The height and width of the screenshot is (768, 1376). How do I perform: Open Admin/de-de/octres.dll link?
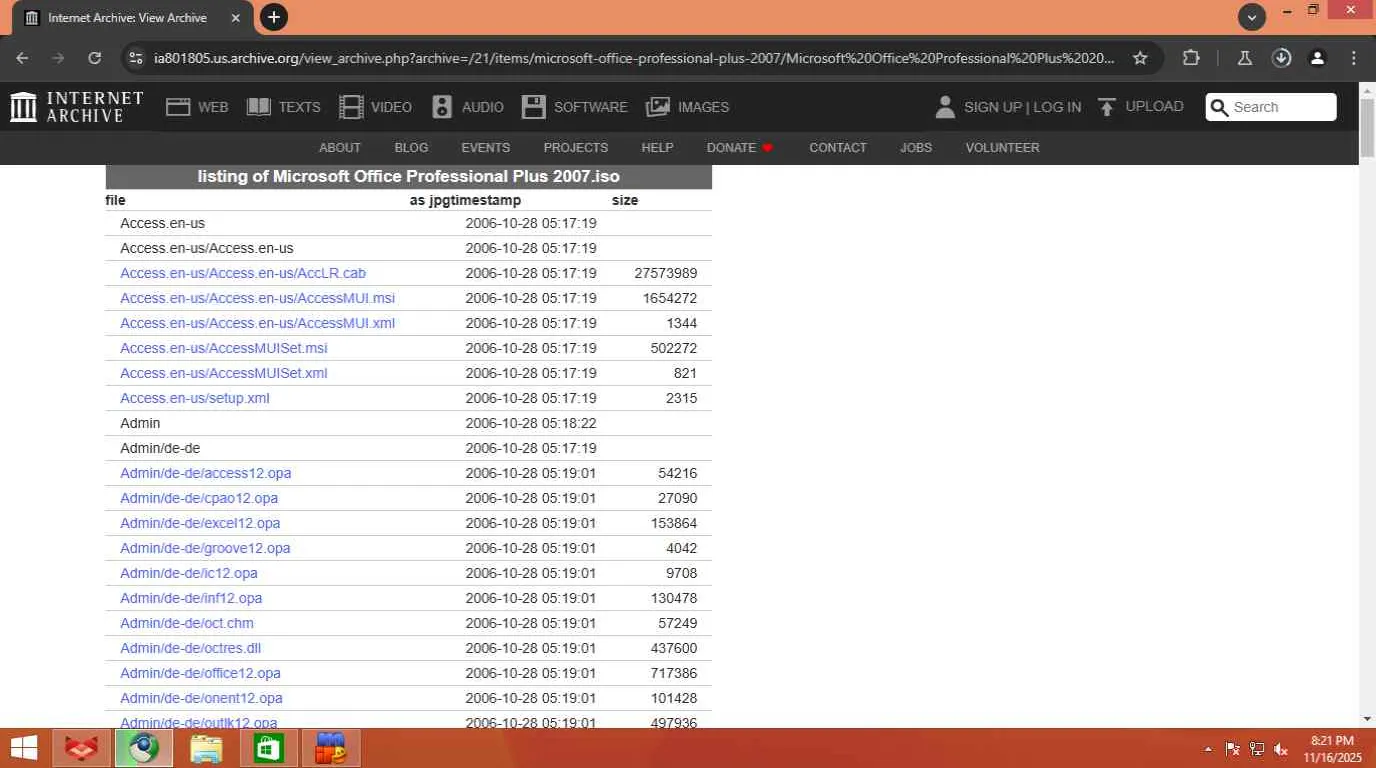click(190, 648)
